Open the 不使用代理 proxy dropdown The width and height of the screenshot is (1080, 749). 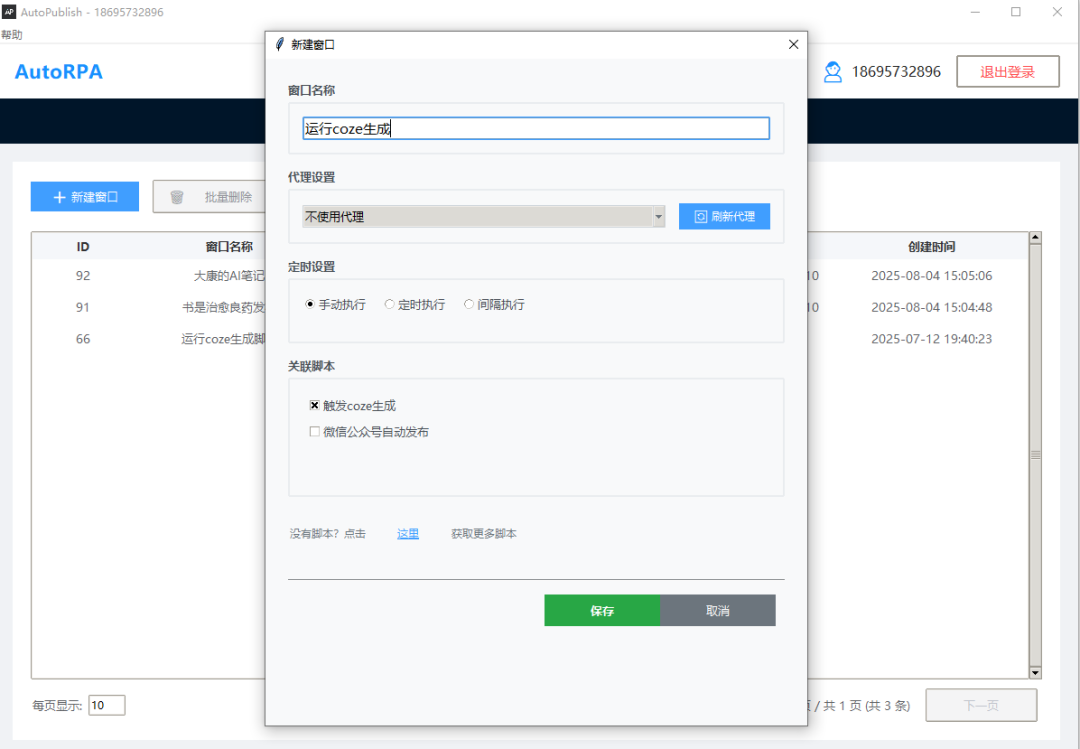pyautogui.click(x=484, y=216)
